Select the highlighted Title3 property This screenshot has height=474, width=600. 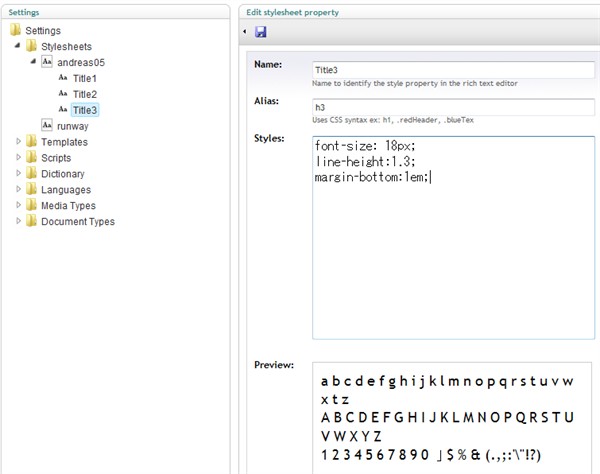[85, 110]
